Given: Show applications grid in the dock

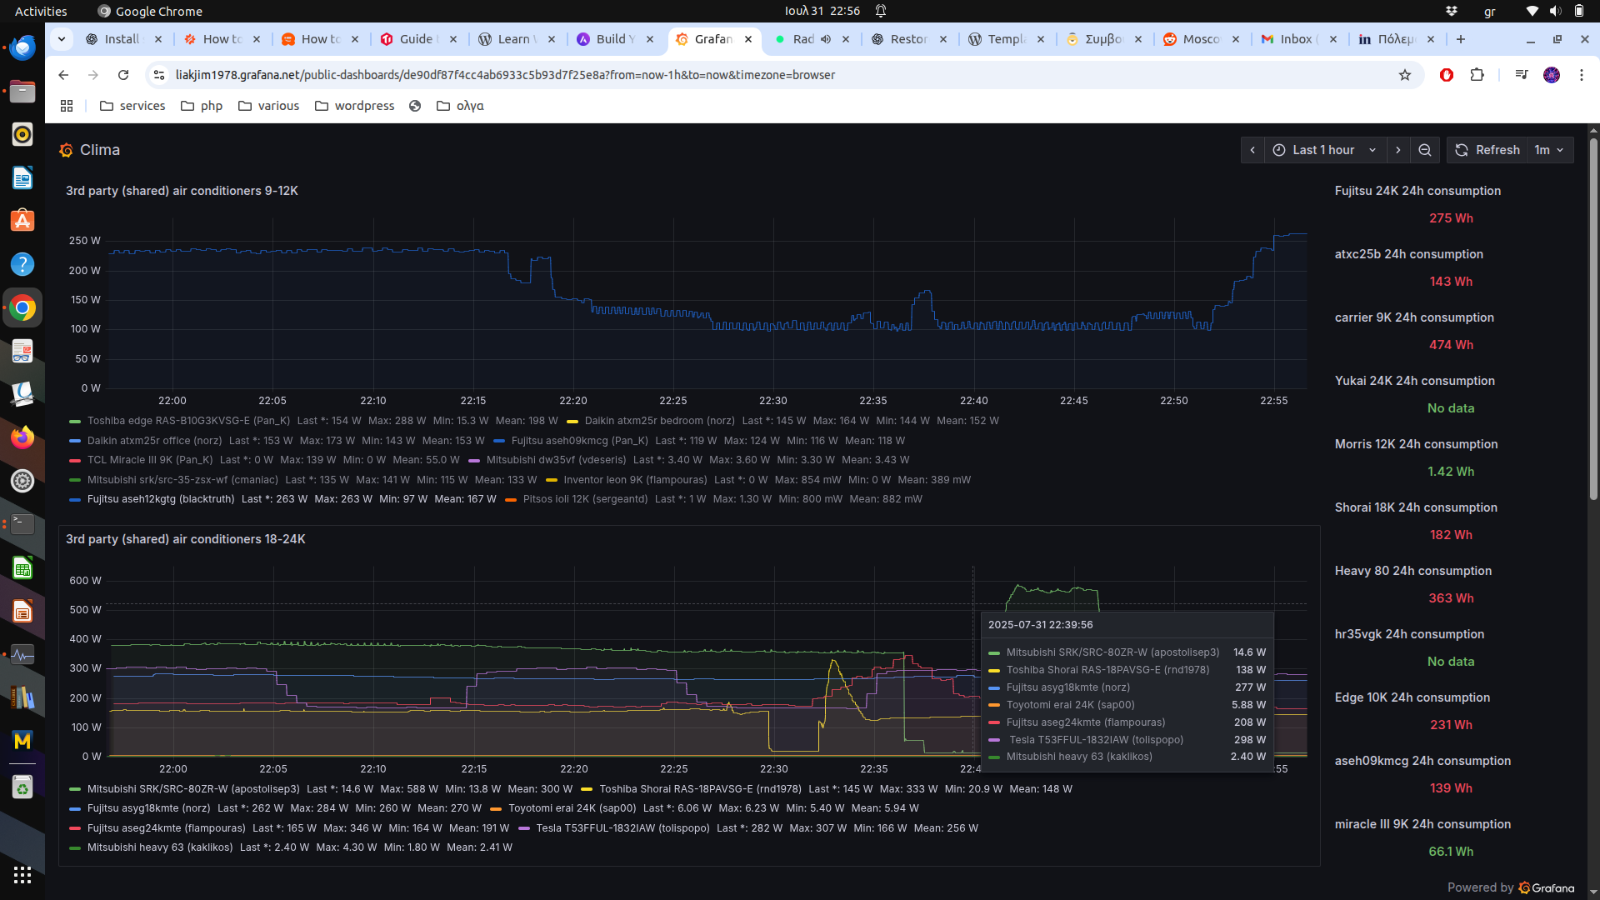Looking at the screenshot, I should (22, 875).
